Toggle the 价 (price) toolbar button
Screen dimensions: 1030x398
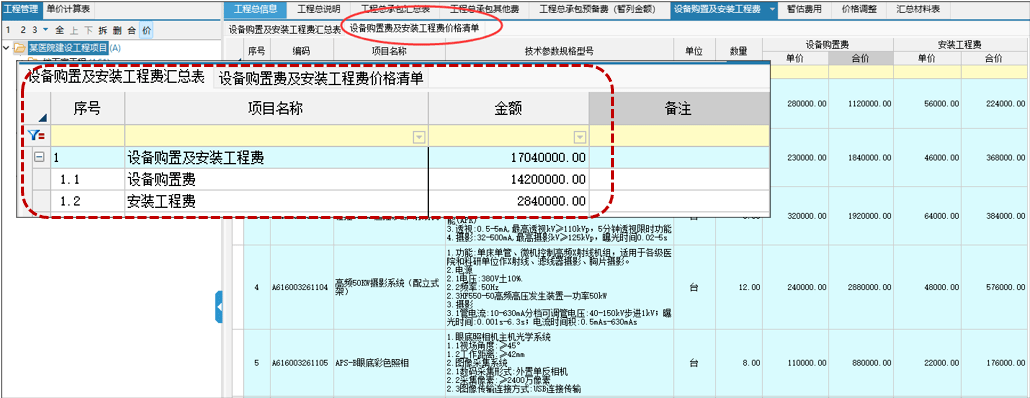pos(147,30)
